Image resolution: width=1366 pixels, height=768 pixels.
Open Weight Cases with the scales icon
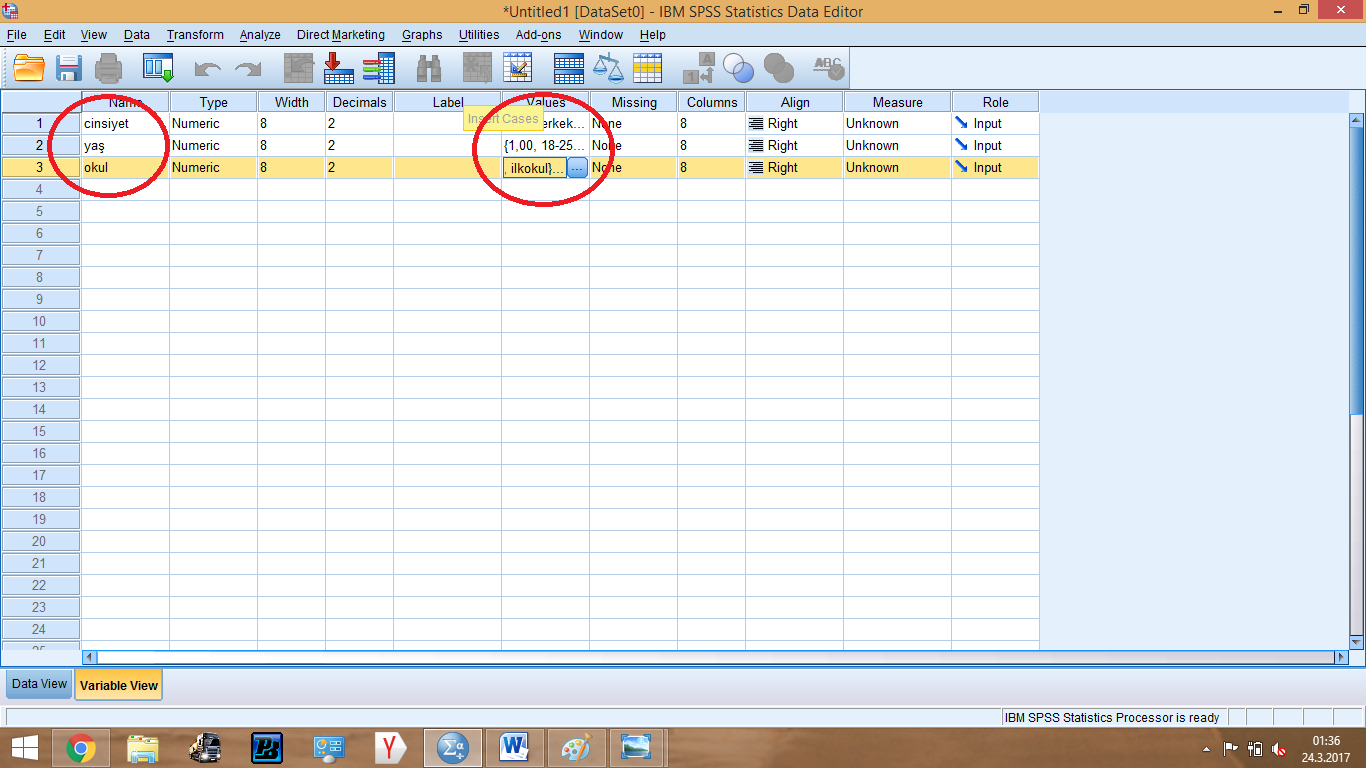608,68
